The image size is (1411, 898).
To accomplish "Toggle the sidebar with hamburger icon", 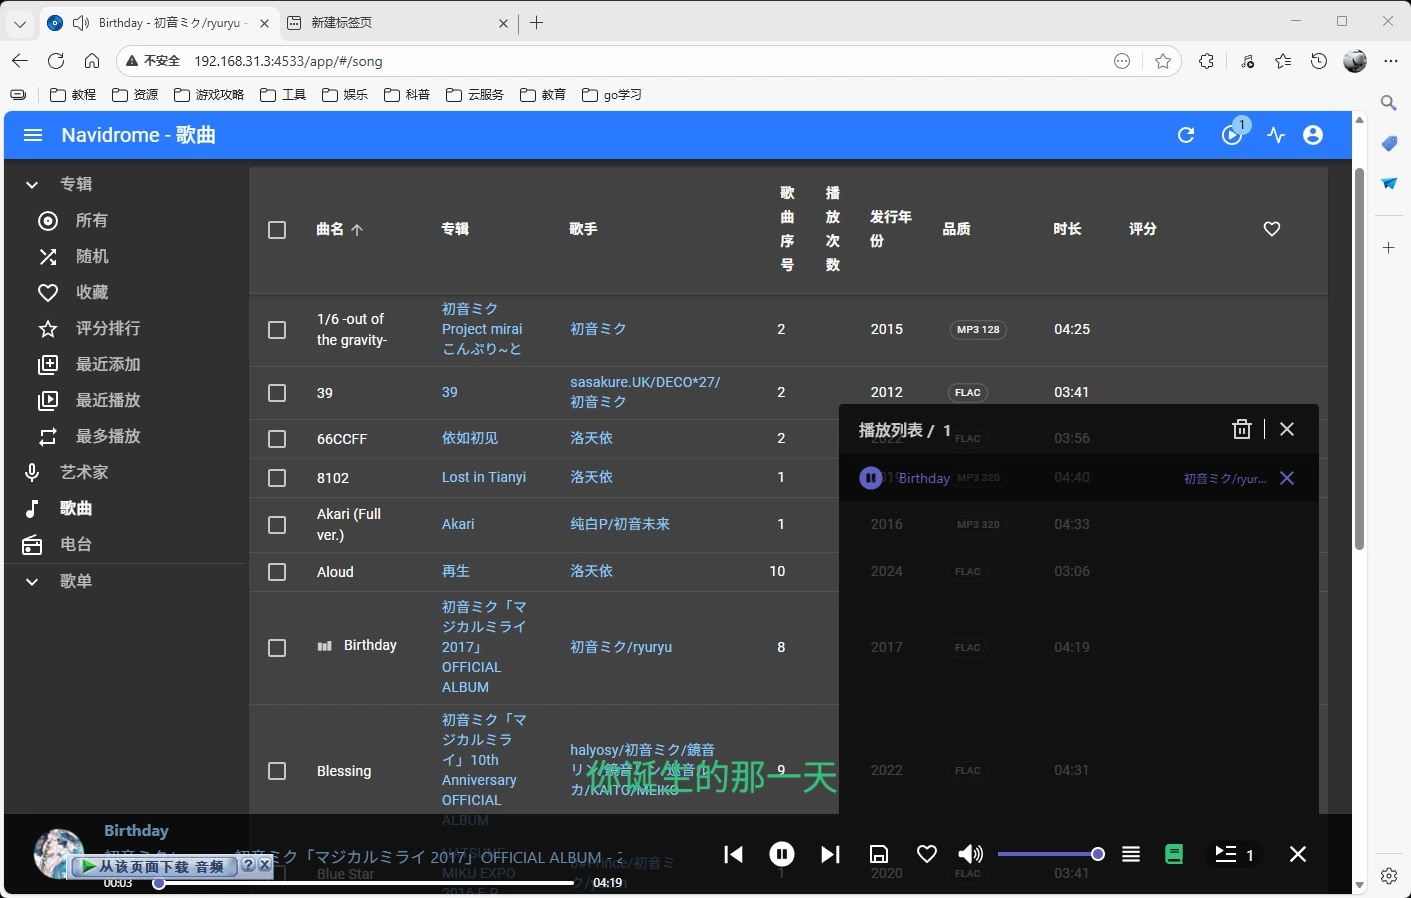I will point(33,135).
